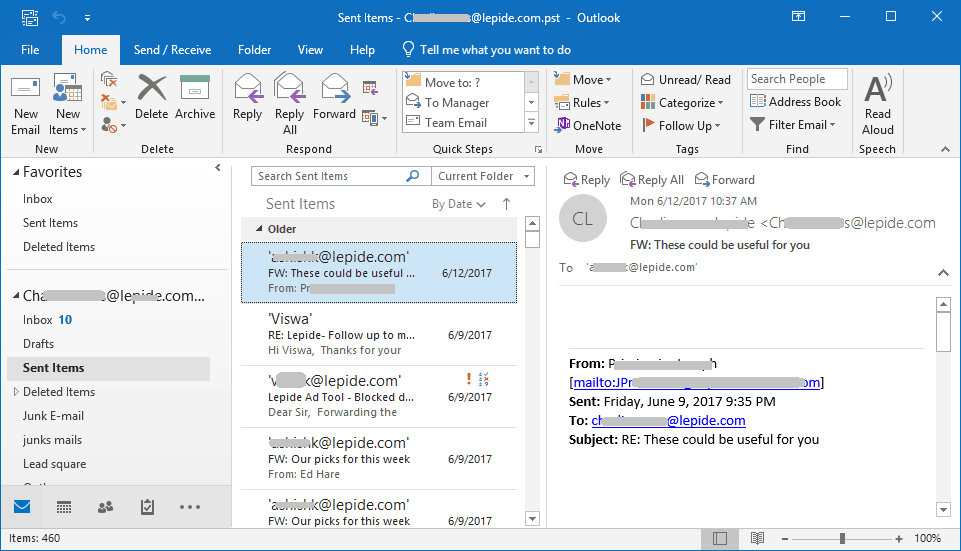Open the Inbox folder with 10 unread
The width and height of the screenshot is (961, 551).
(47, 319)
